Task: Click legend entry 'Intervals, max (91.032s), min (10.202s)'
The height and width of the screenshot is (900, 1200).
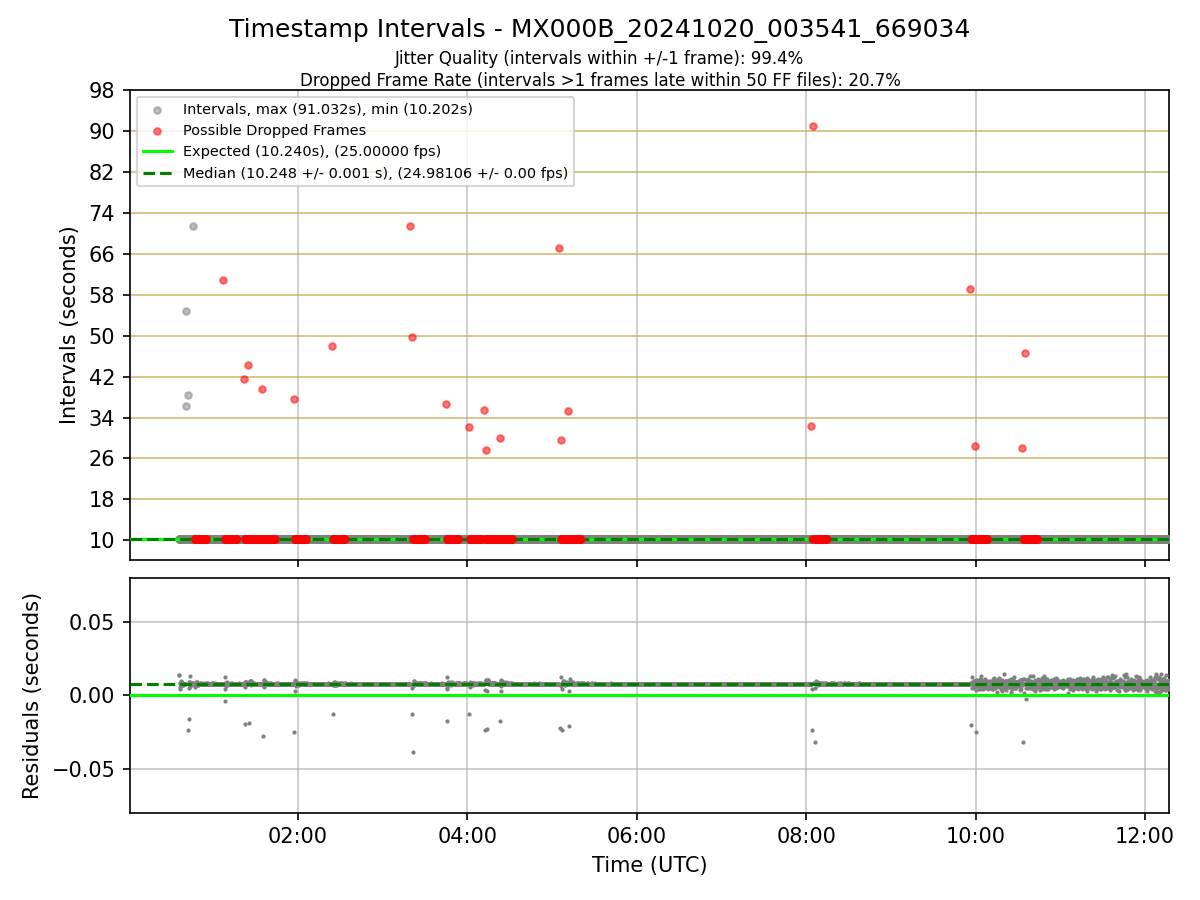Action: pyautogui.click(x=327, y=108)
